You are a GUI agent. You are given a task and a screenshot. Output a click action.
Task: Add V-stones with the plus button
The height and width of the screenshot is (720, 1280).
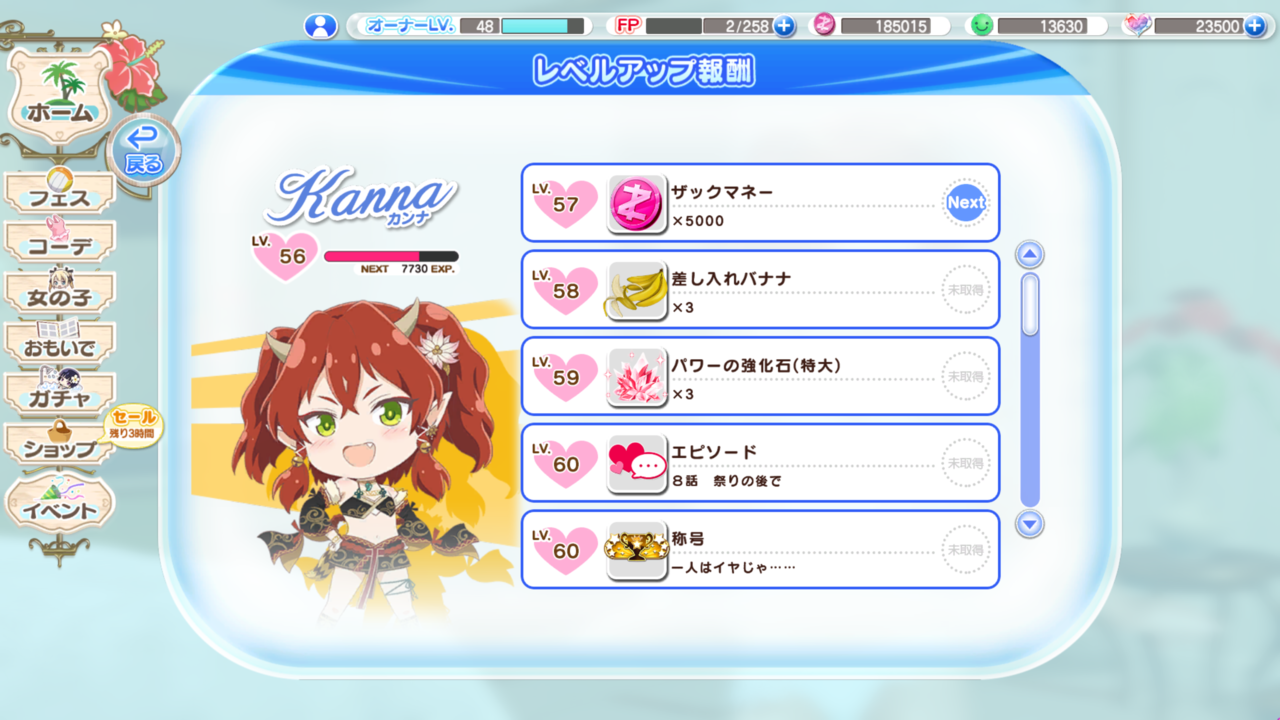[1254, 26]
